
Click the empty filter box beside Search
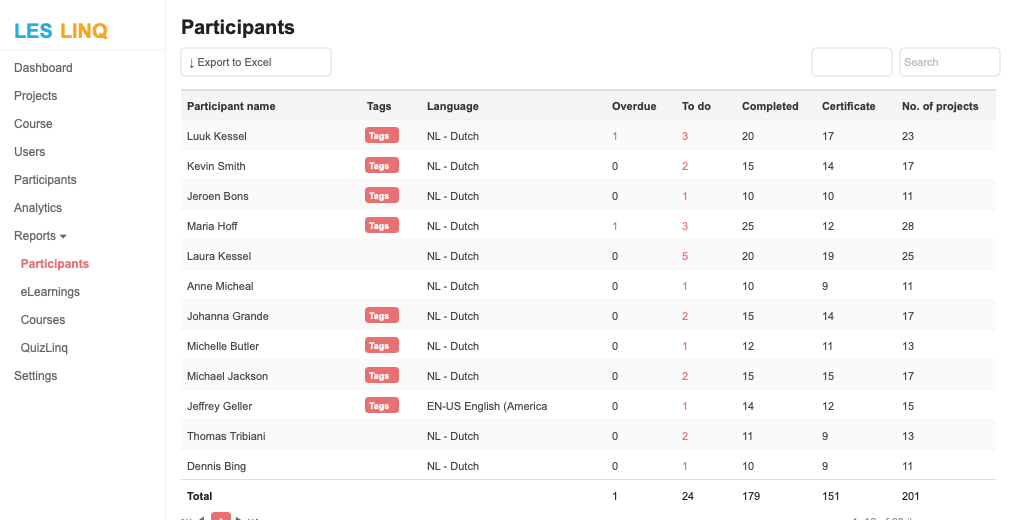click(851, 62)
